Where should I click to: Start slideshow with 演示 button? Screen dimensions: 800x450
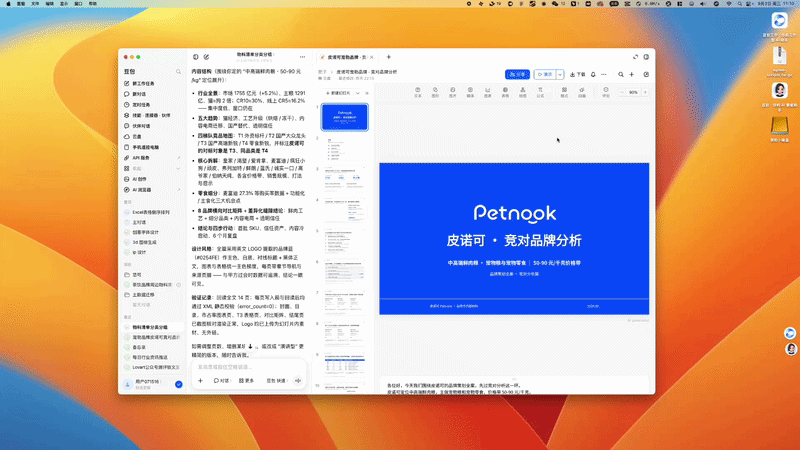[x=545, y=74]
